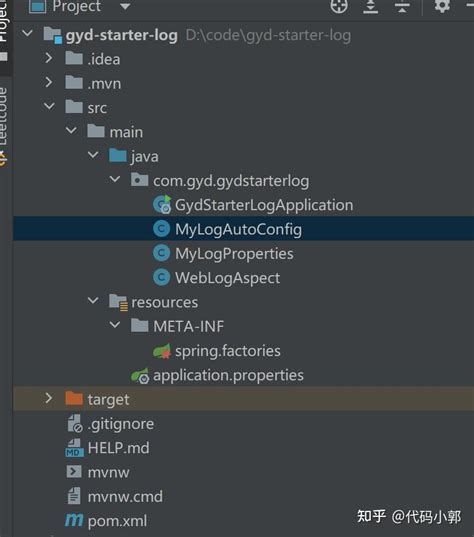Open the Project view dropdown arrow
Image resolution: width=474 pixels, height=537 pixels.
pos(125,6)
